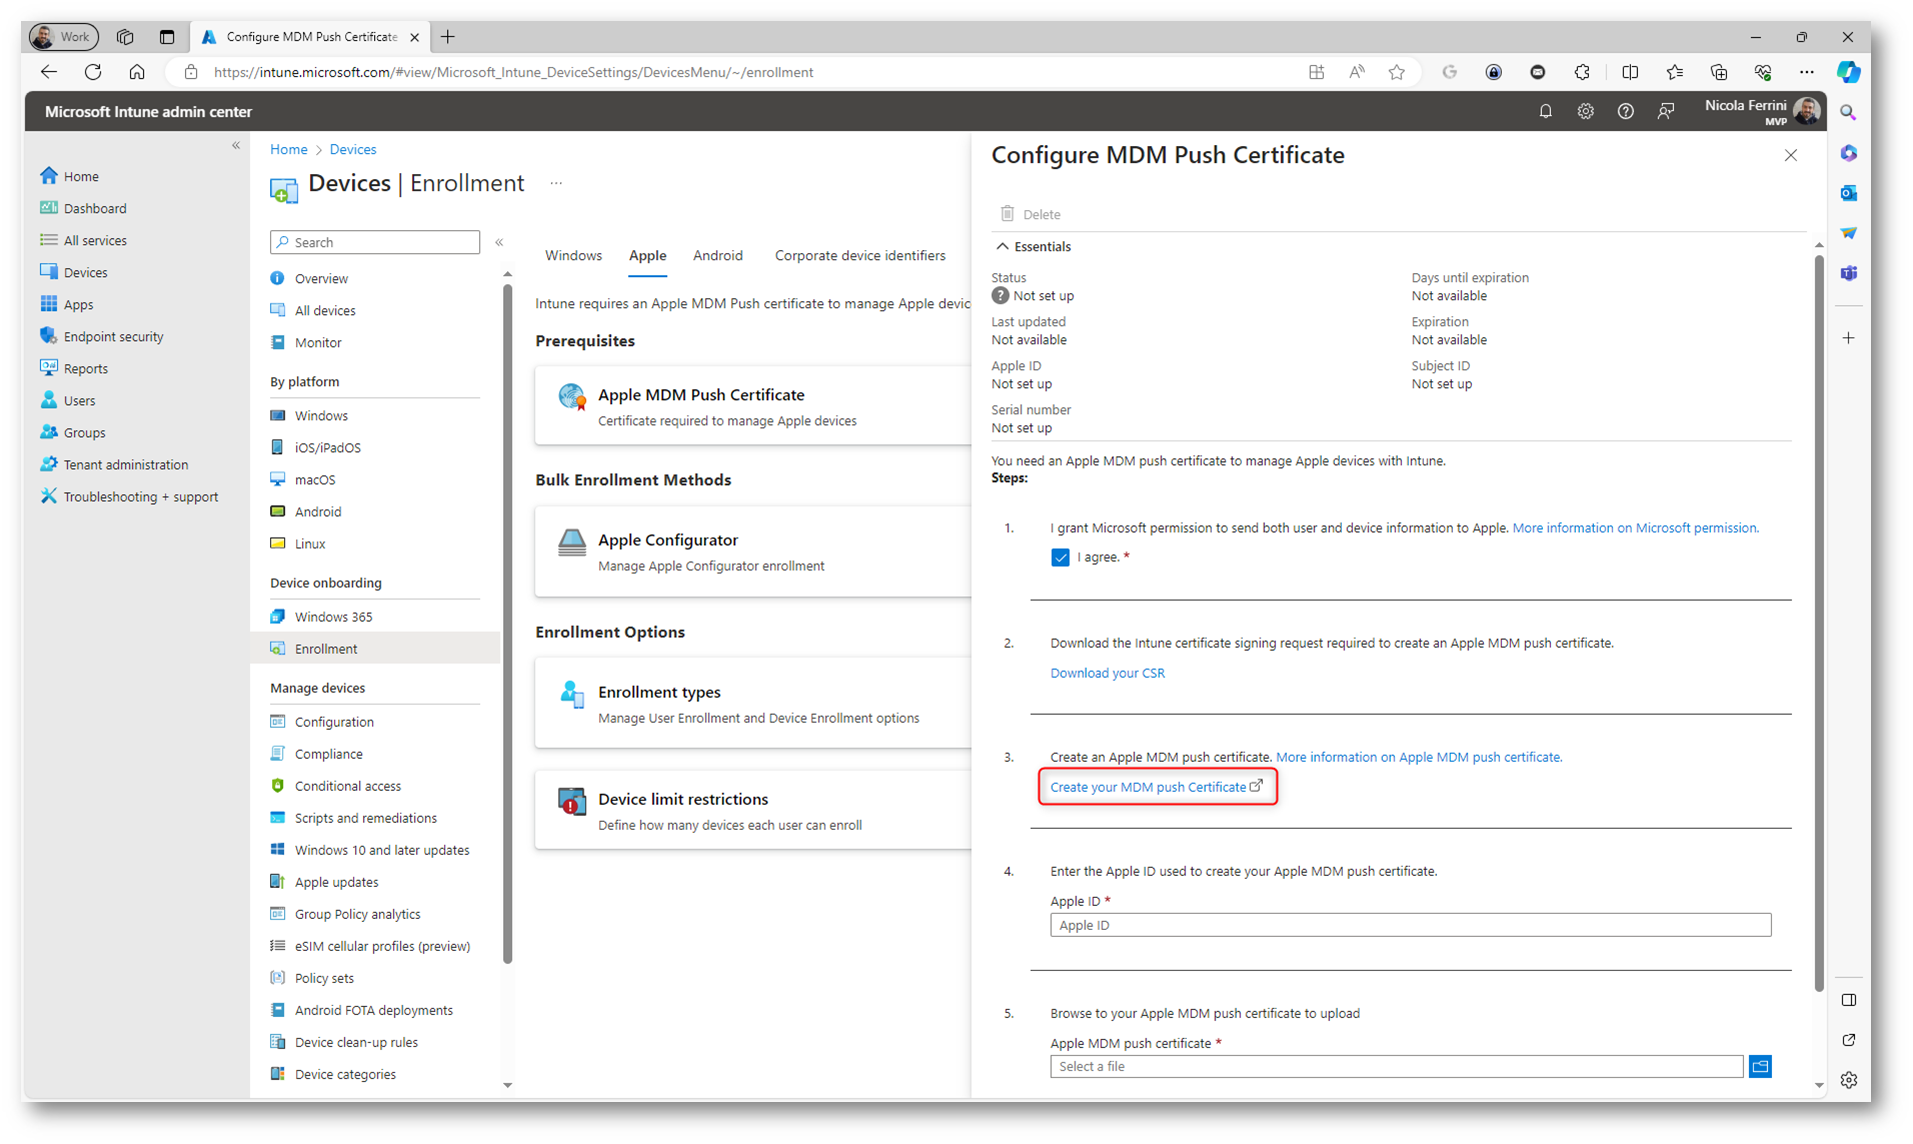The width and height of the screenshot is (1913, 1144).
Task: Go to Devices breadcrumb link
Action: pyautogui.click(x=353, y=149)
